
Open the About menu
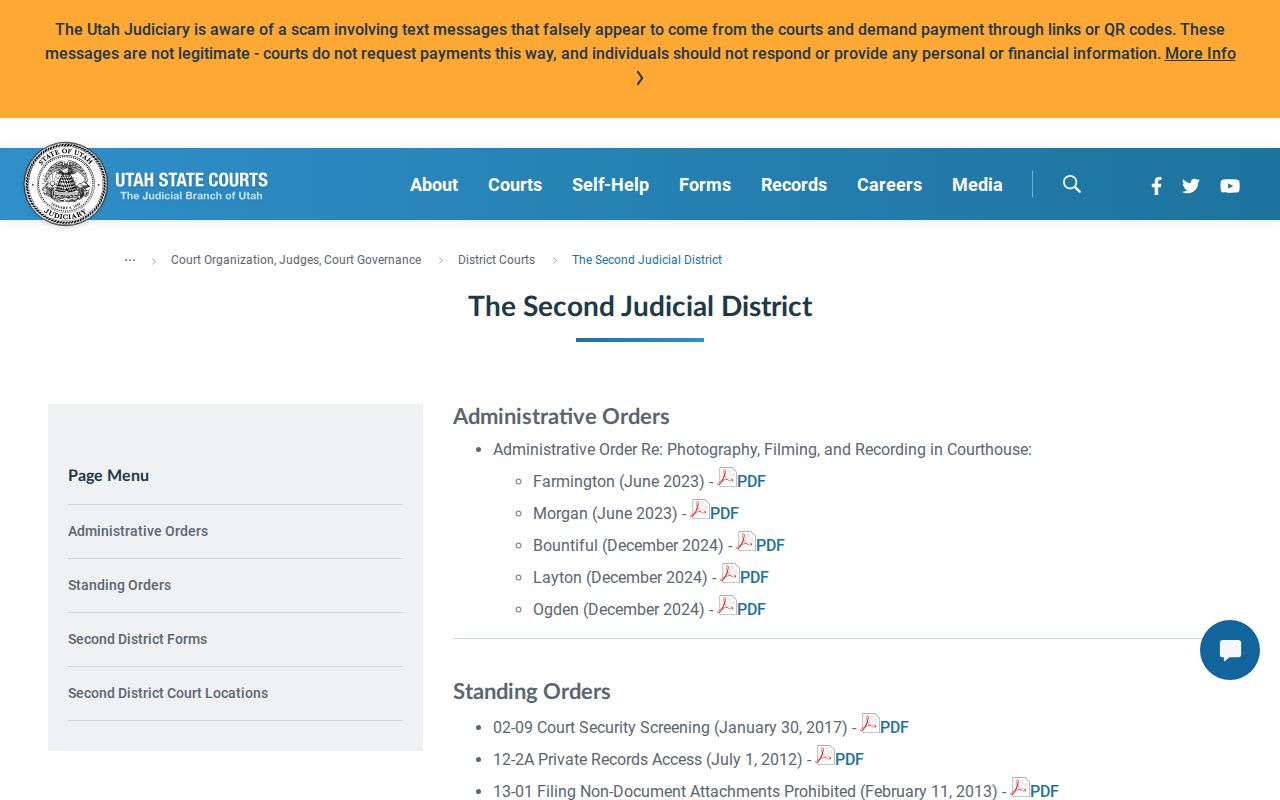(434, 185)
